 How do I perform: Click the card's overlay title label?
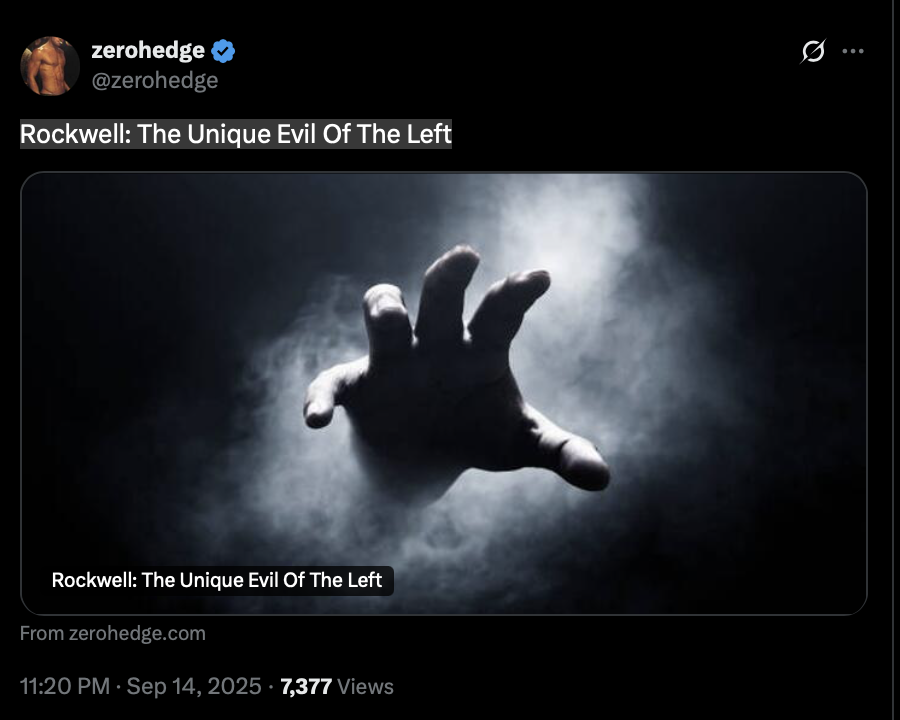click(217, 580)
